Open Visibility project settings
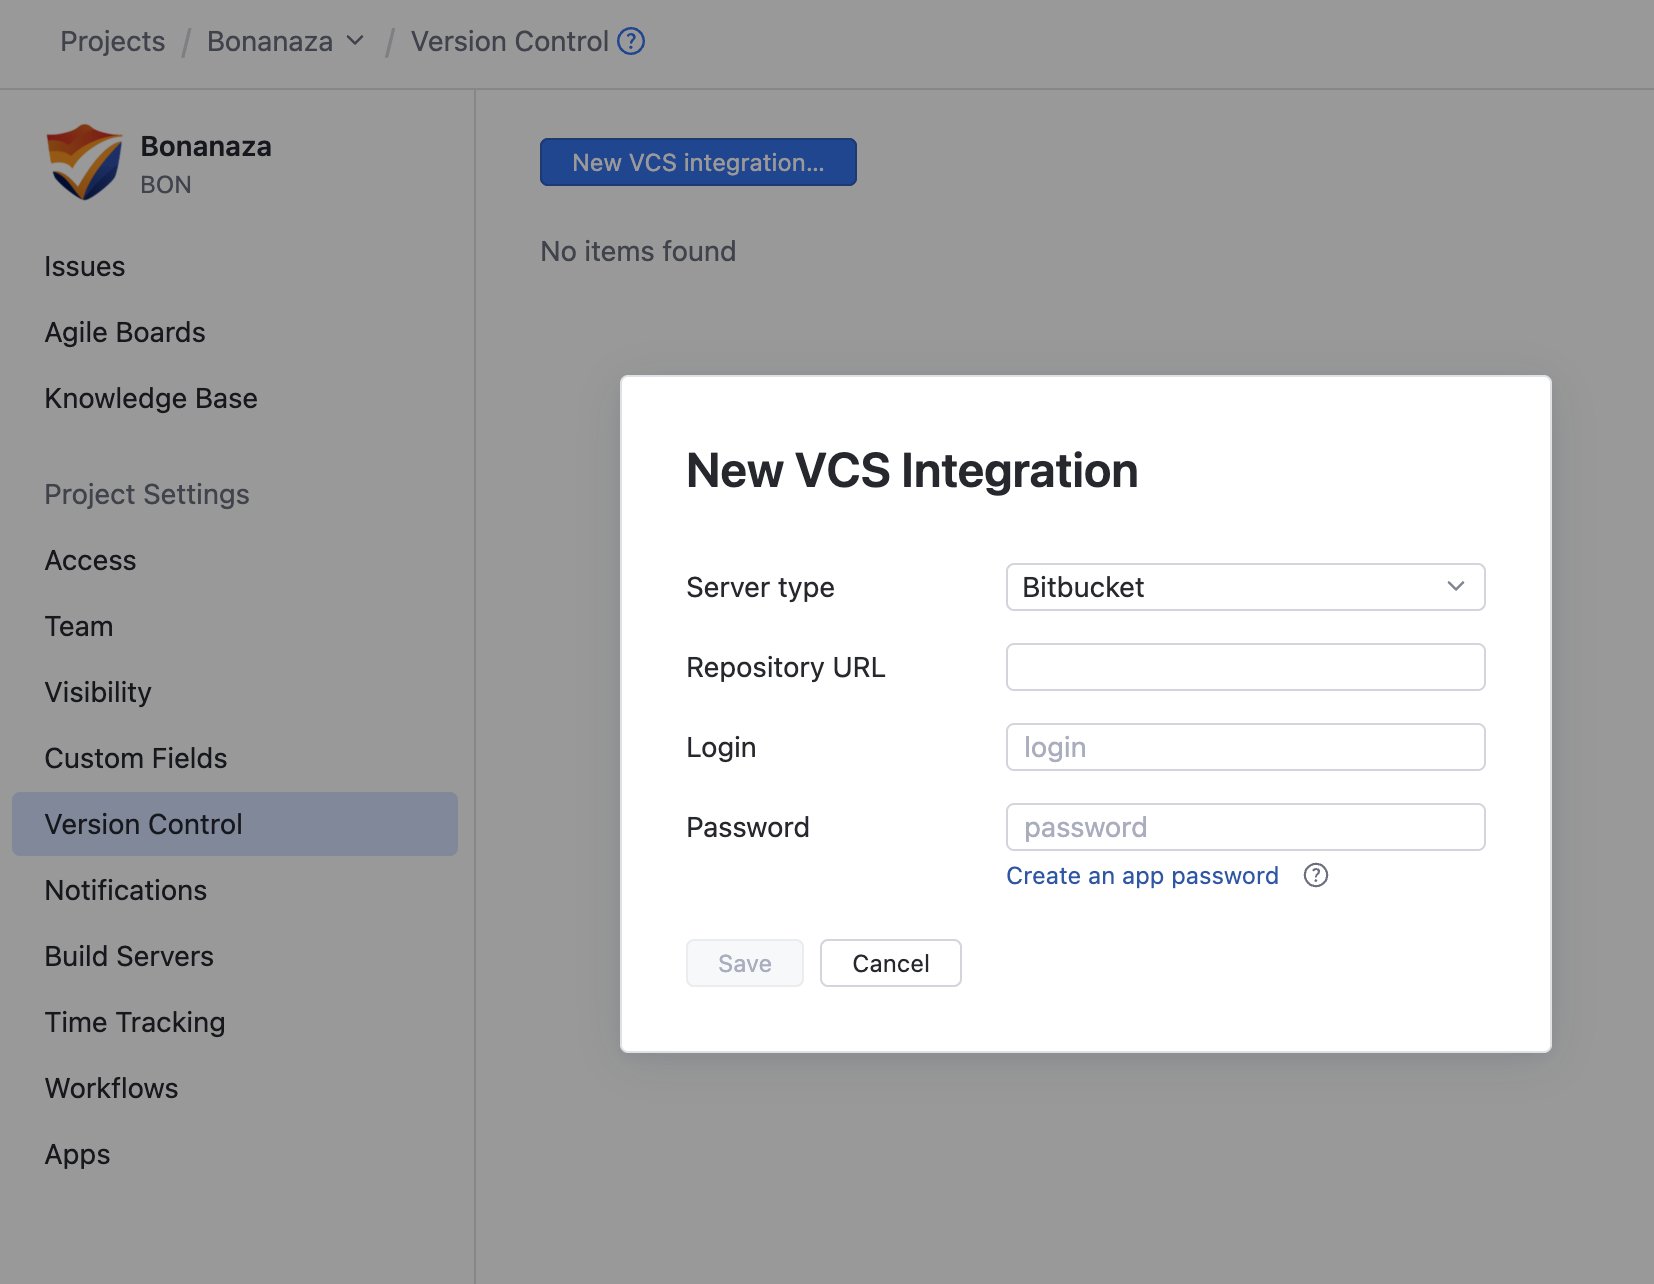This screenshot has height=1284, width=1654. (x=98, y=693)
